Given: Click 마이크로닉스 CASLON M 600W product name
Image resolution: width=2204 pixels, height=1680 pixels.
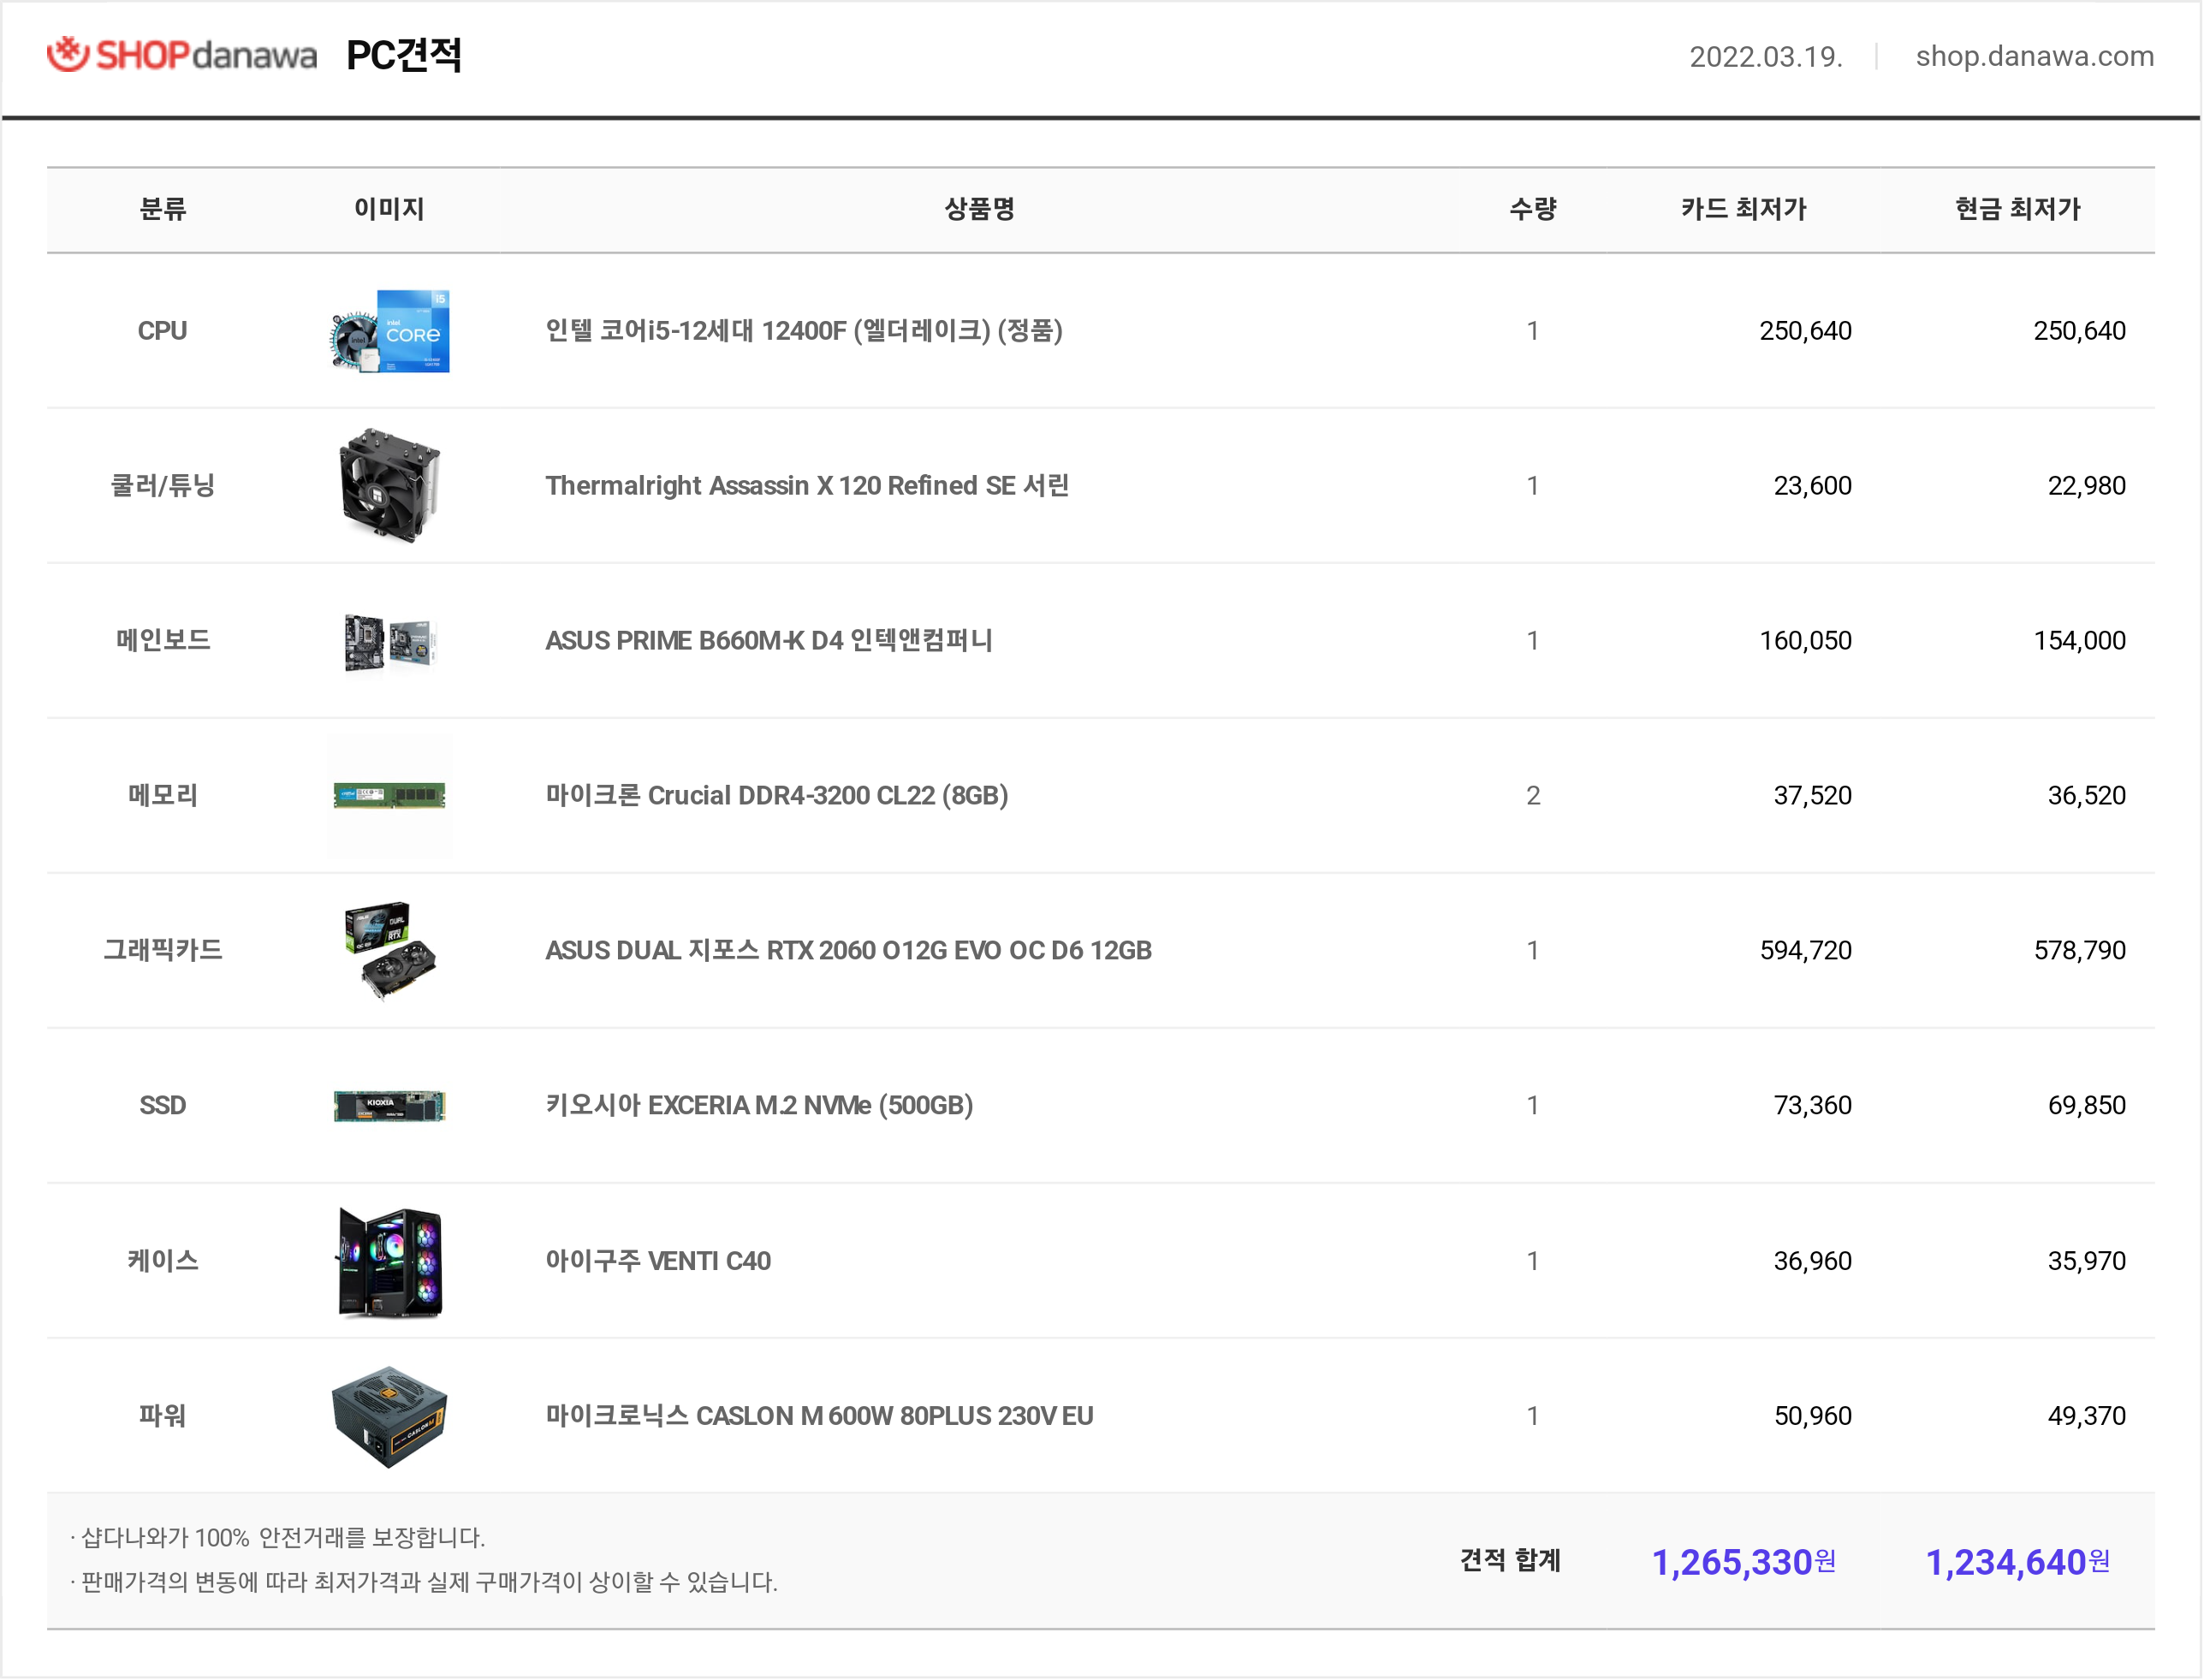Looking at the screenshot, I should tap(820, 1417).
